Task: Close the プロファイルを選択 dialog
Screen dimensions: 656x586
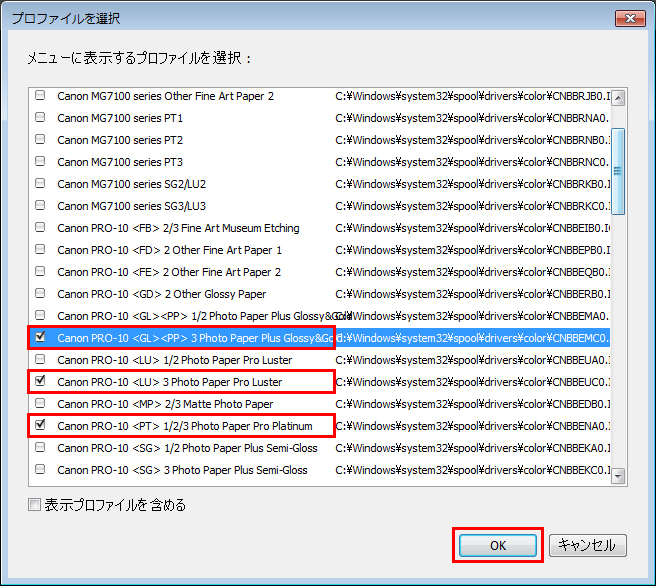Action: tap(630, 18)
